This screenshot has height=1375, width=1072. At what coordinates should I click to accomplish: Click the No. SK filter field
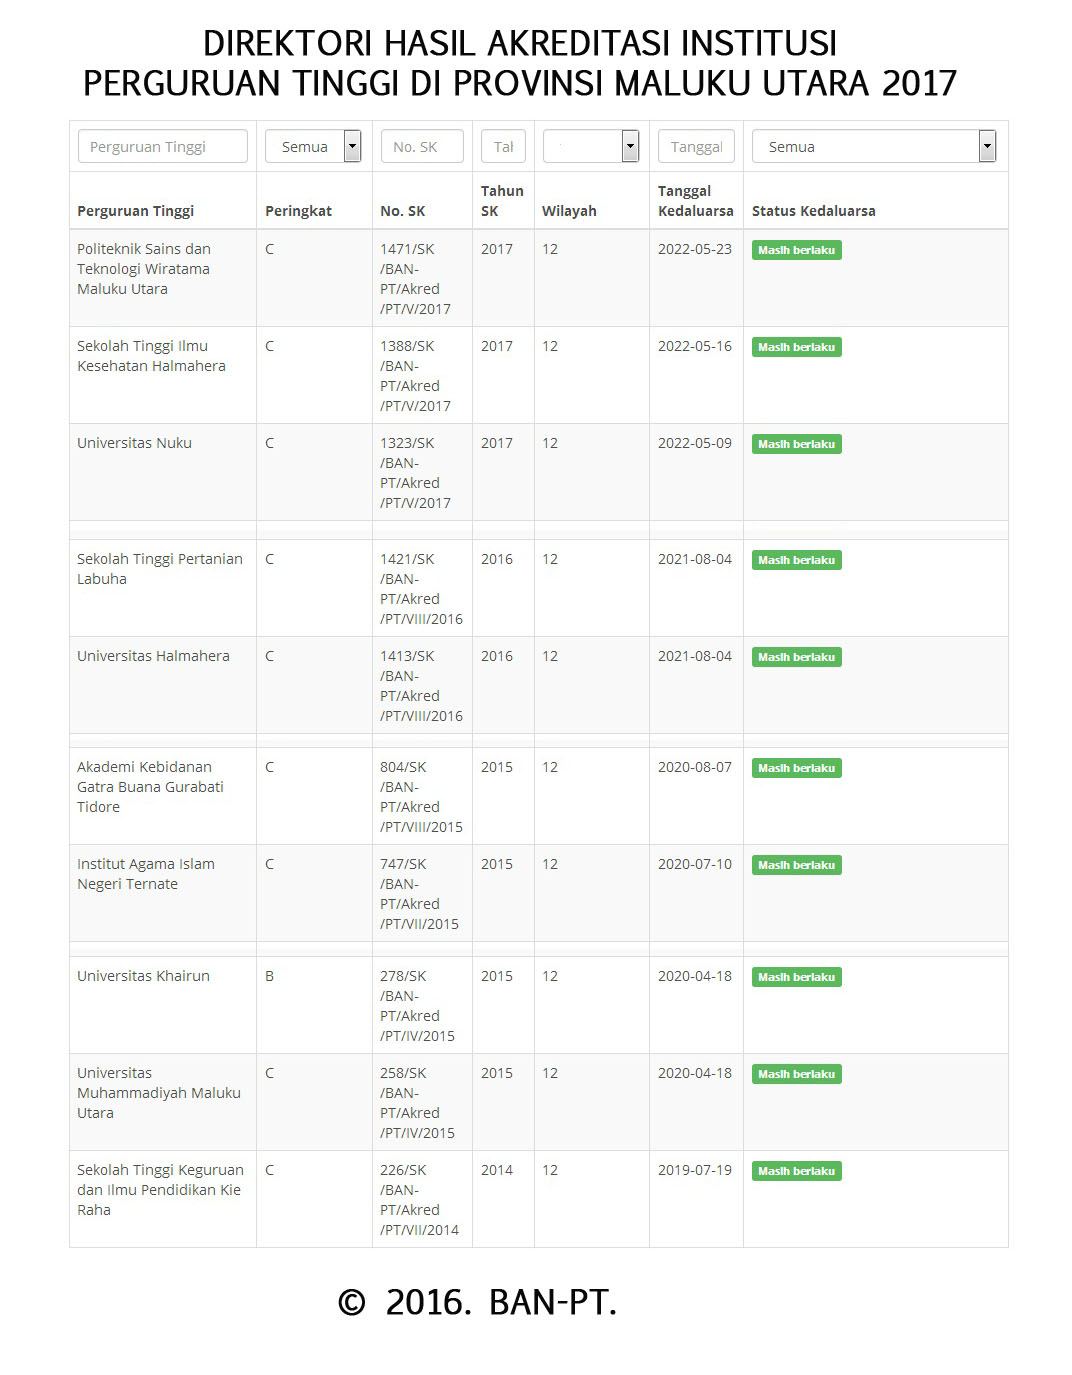point(421,146)
